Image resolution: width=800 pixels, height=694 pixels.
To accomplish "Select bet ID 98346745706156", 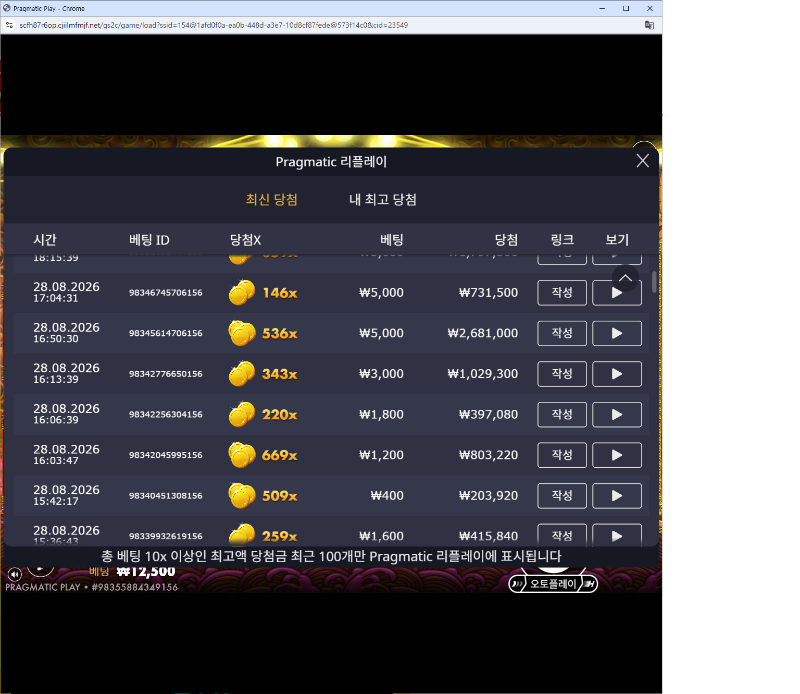I will (x=166, y=293).
